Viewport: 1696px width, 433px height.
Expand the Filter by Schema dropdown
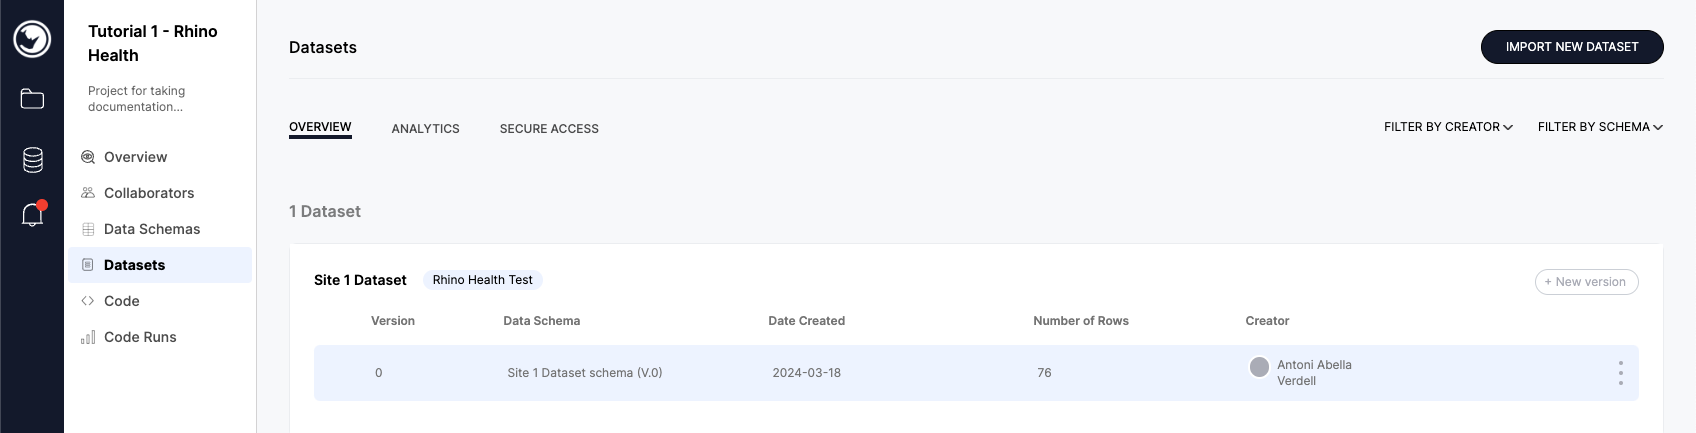click(x=1600, y=127)
